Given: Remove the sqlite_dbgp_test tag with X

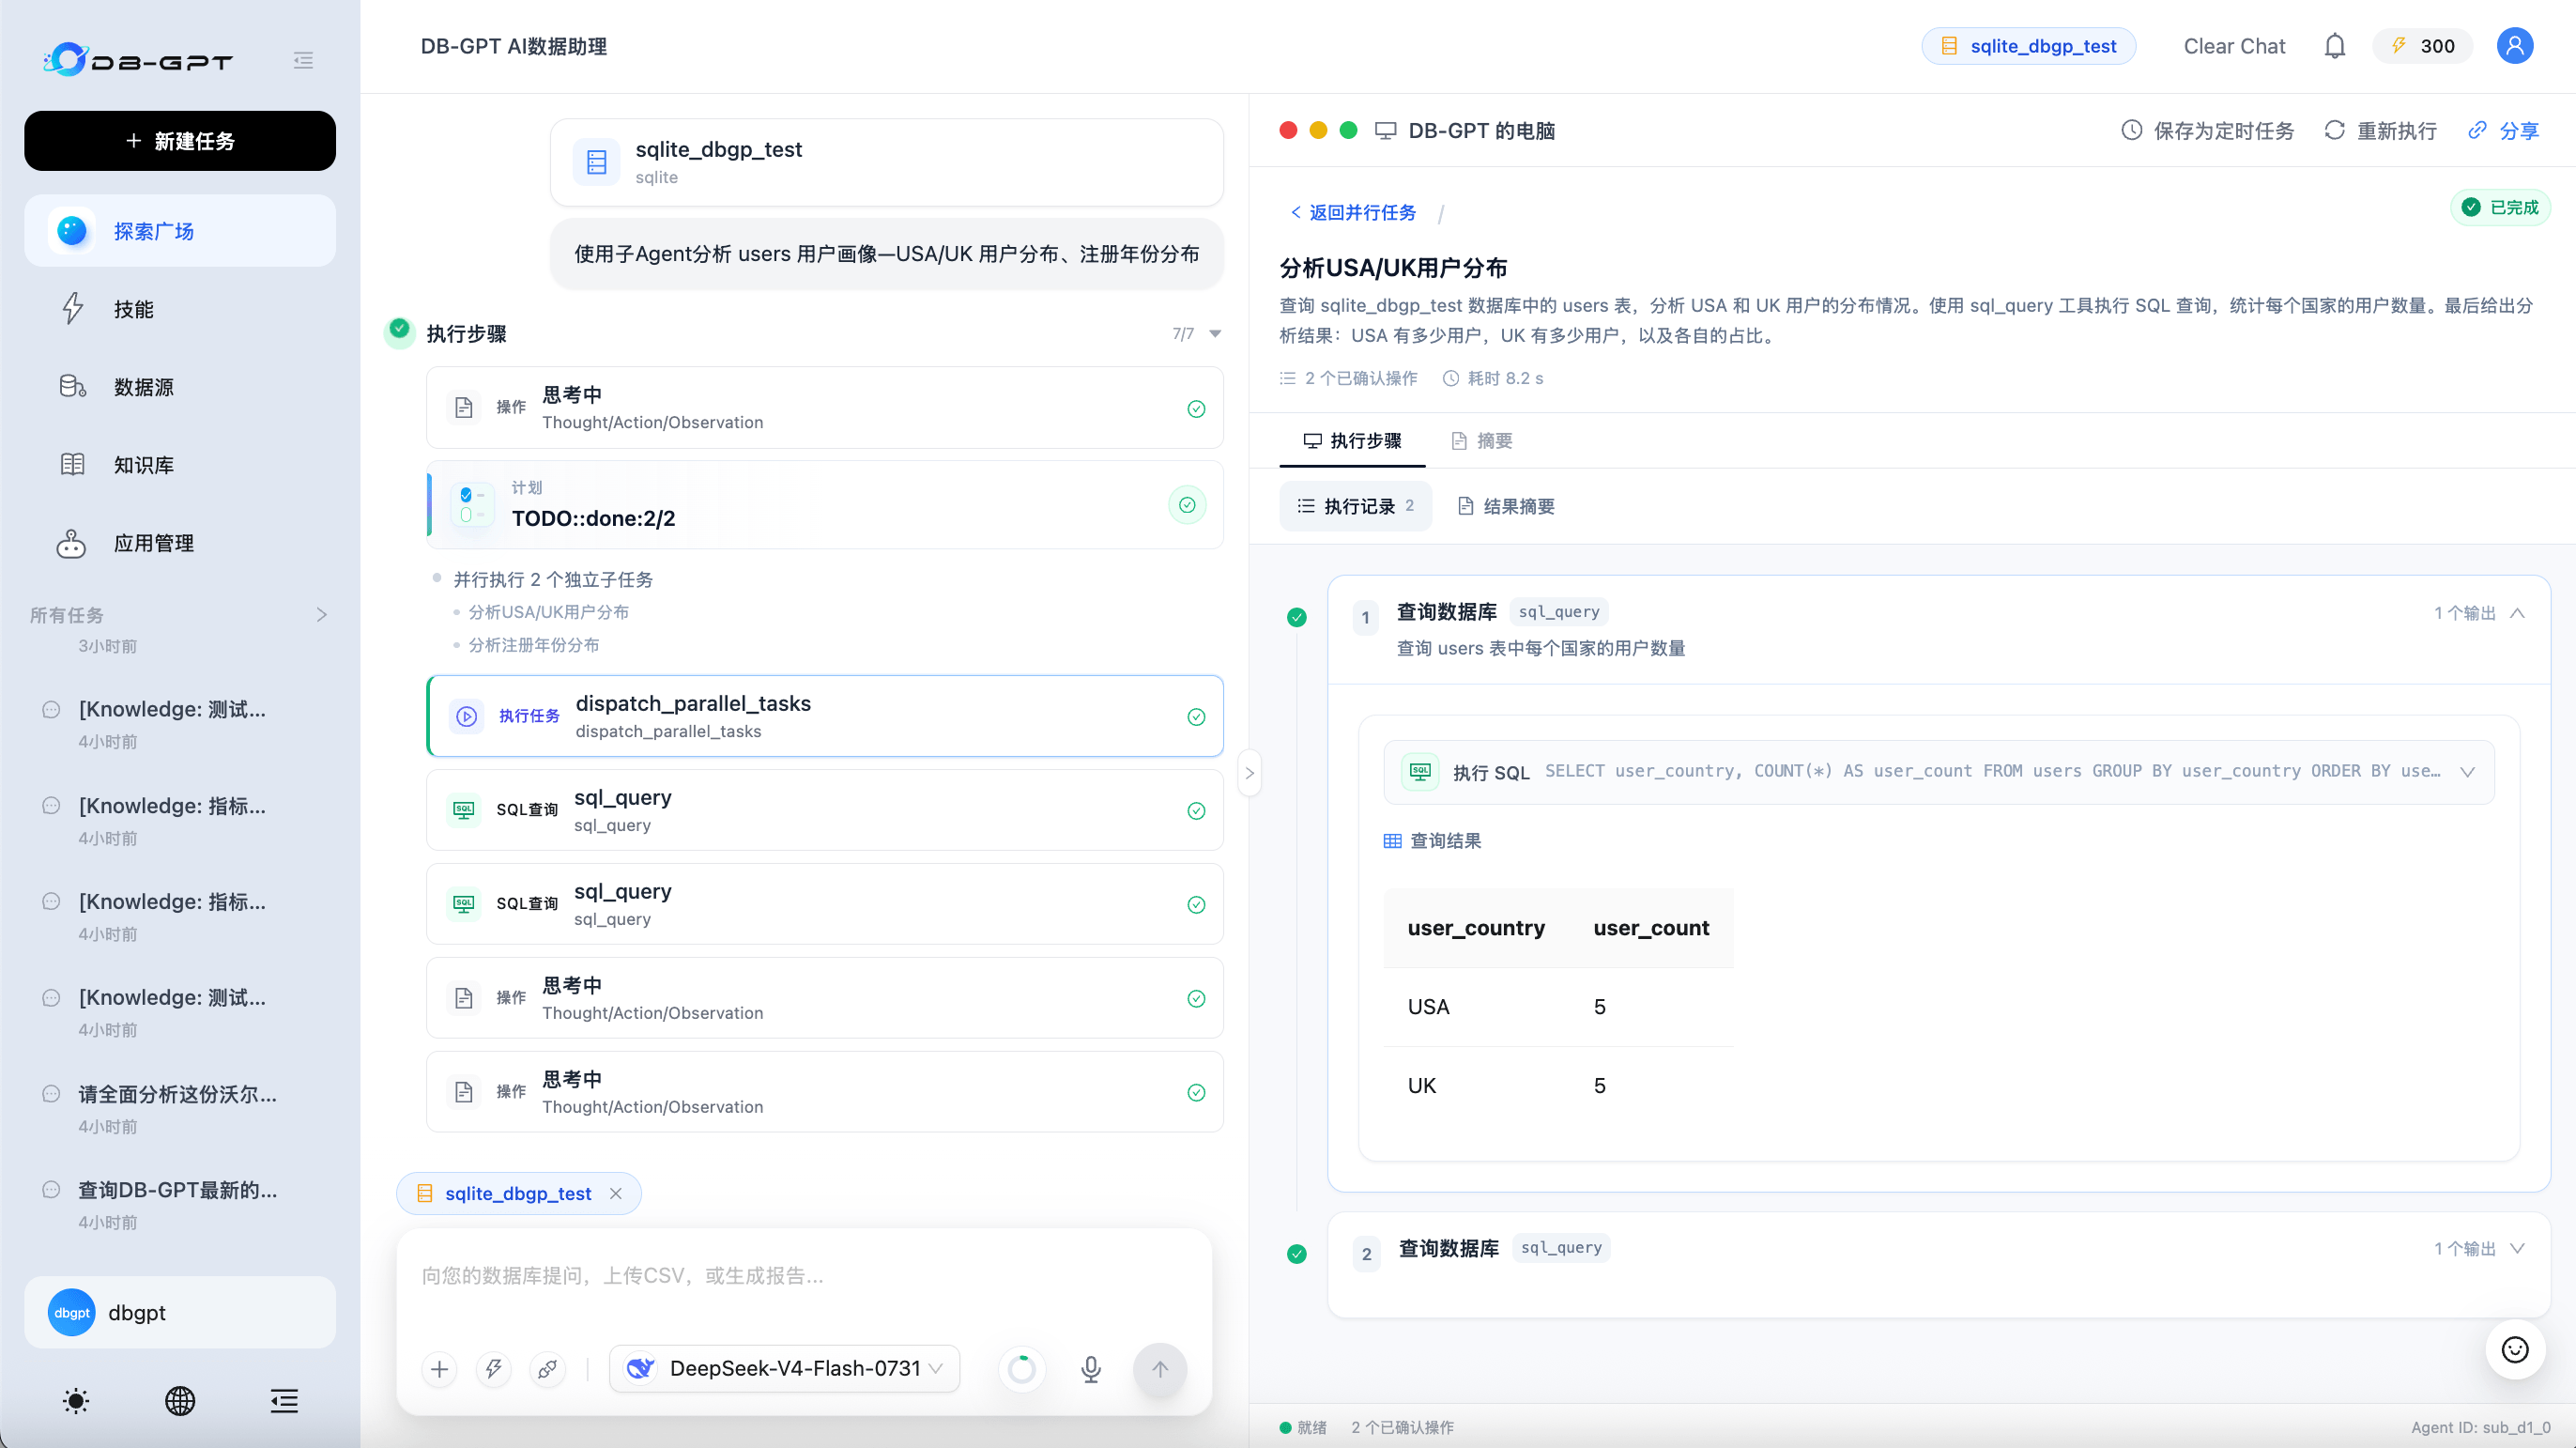Looking at the screenshot, I should (x=616, y=1193).
